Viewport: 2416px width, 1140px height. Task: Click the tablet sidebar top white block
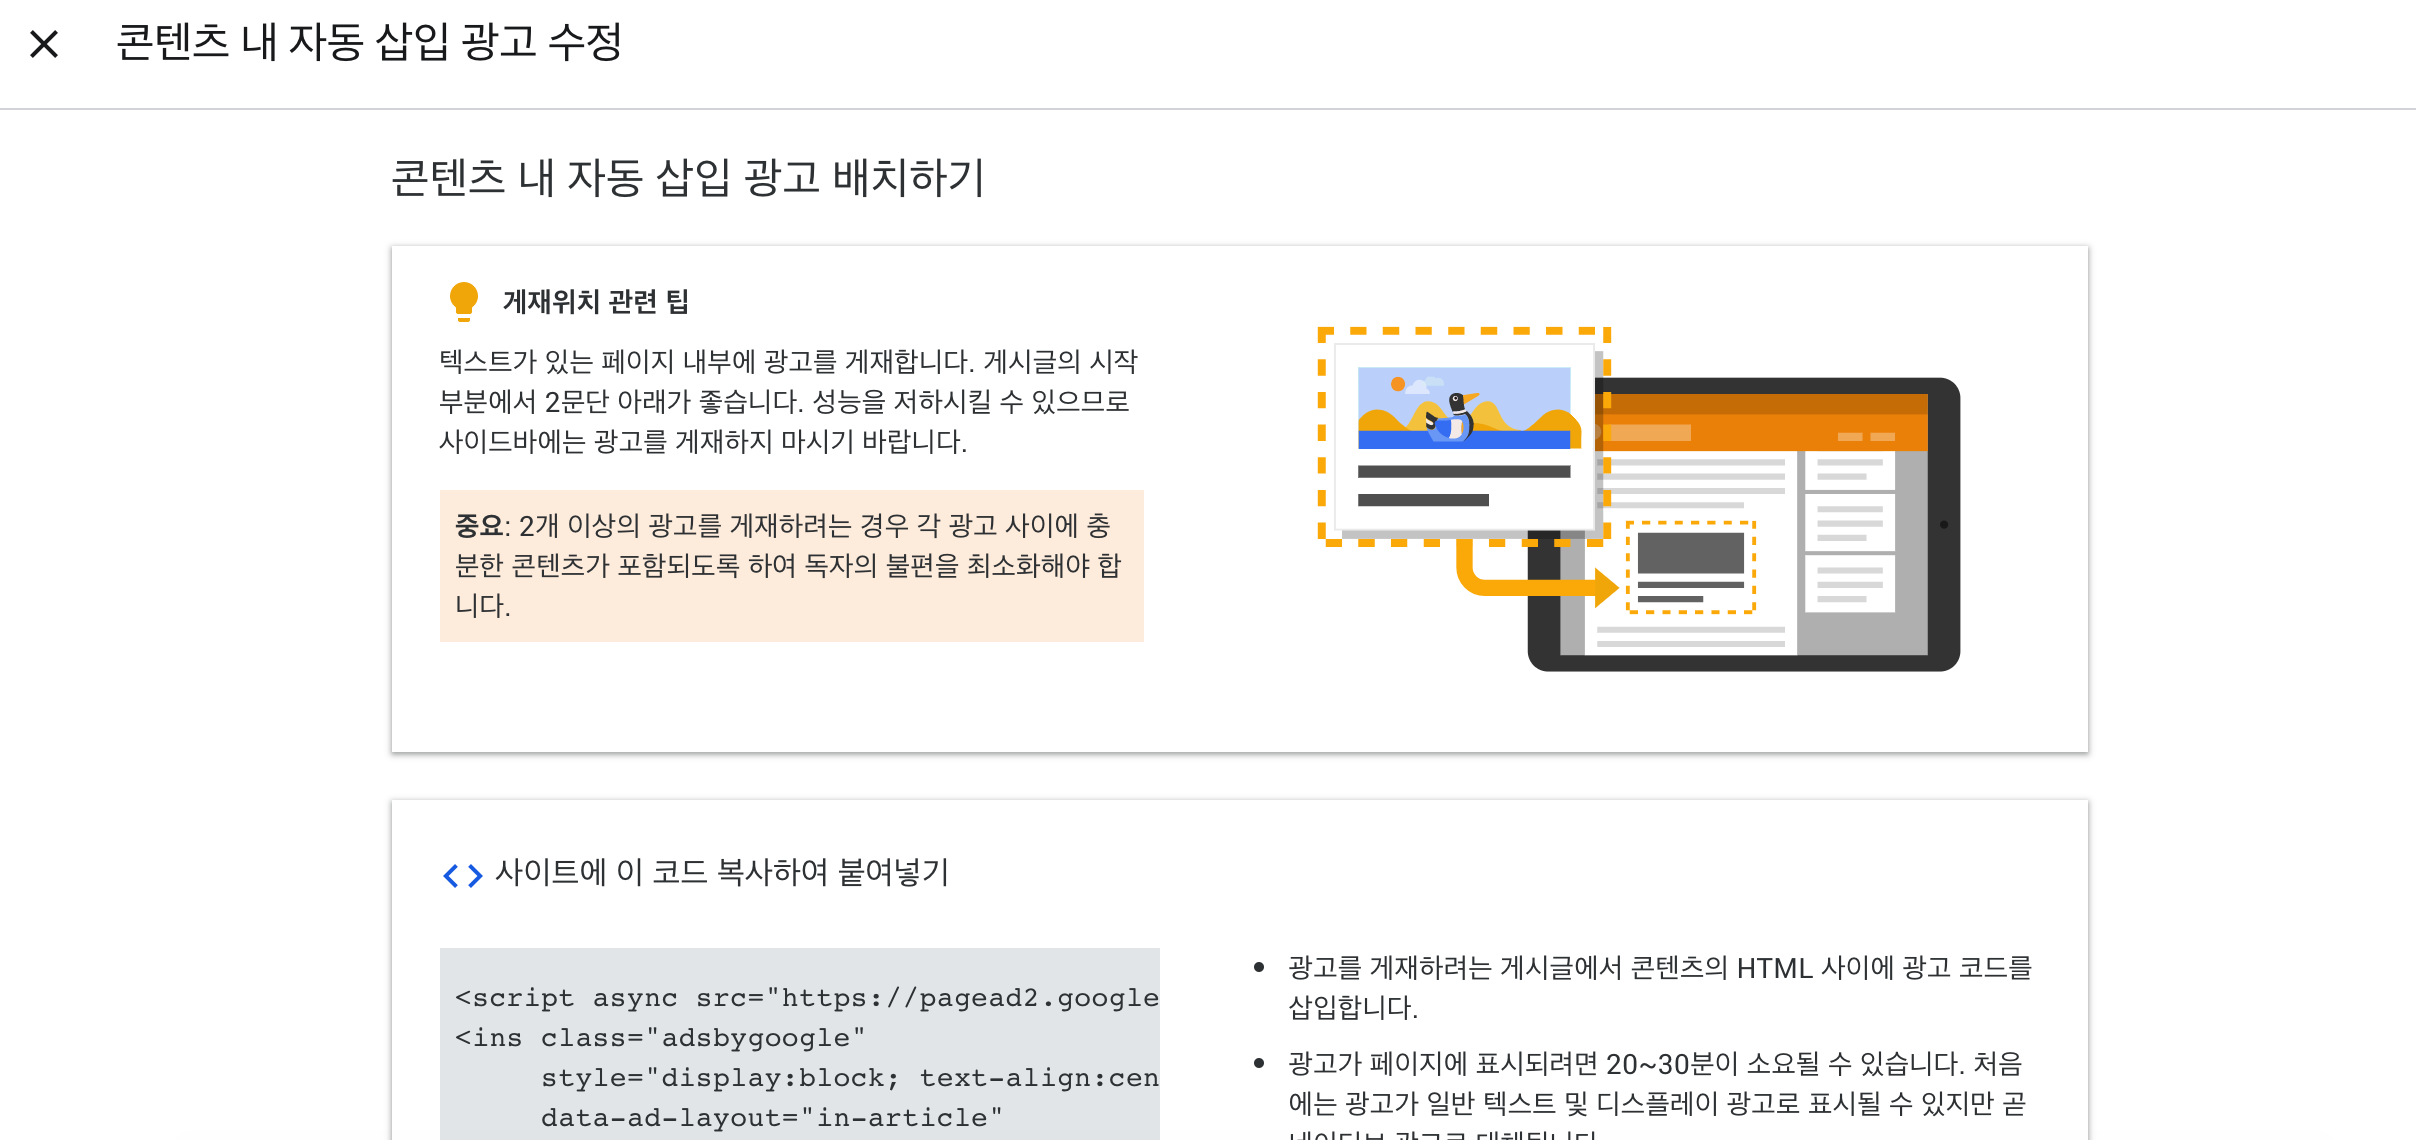[x=1849, y=470]
